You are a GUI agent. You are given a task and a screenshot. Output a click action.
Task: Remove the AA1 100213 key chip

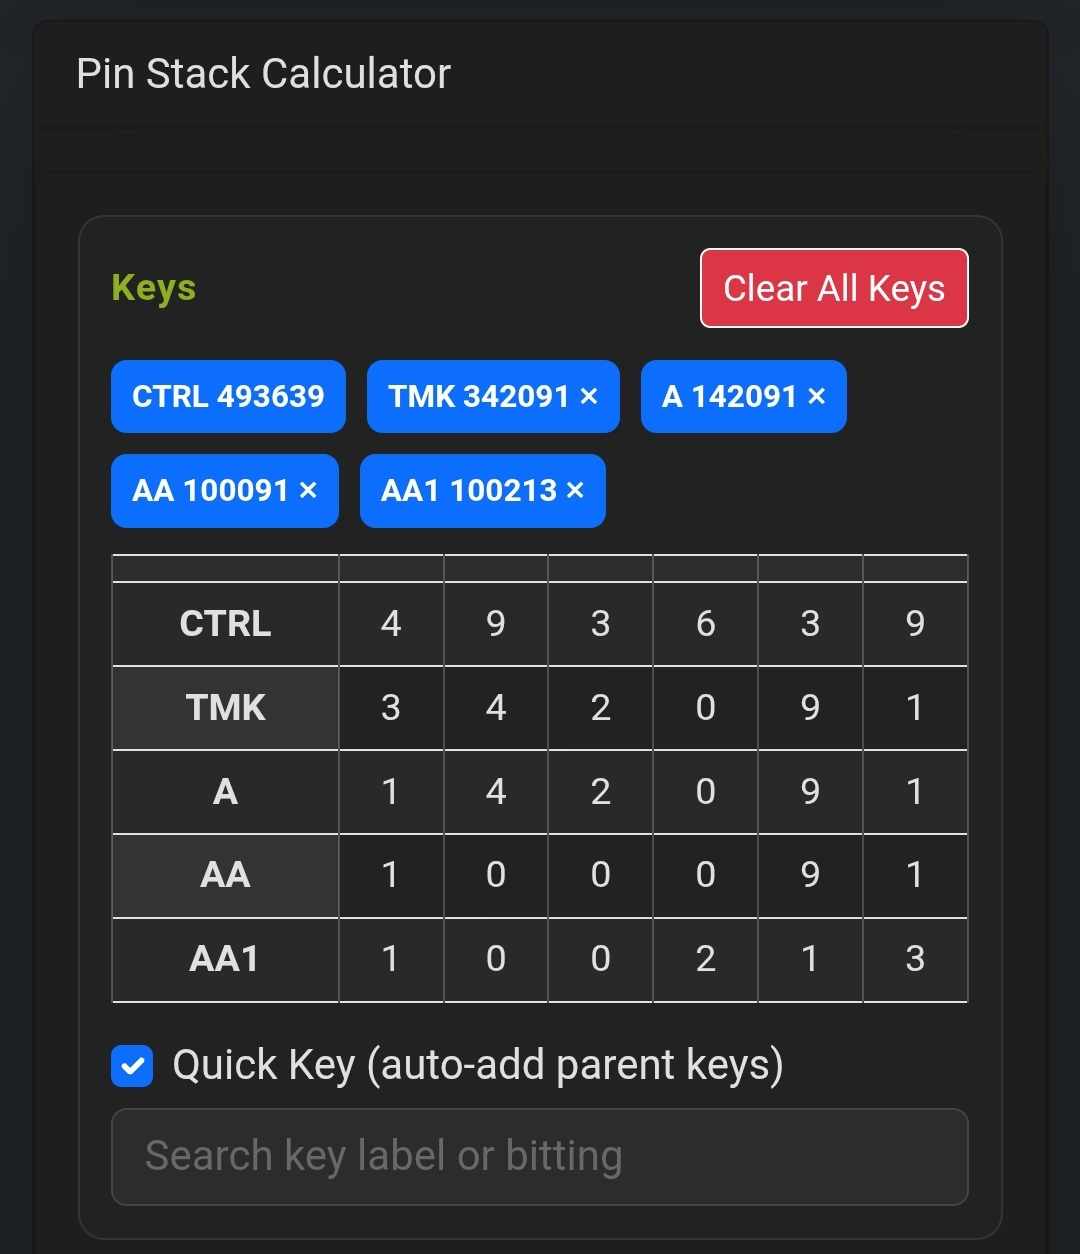tap(575, 491)
